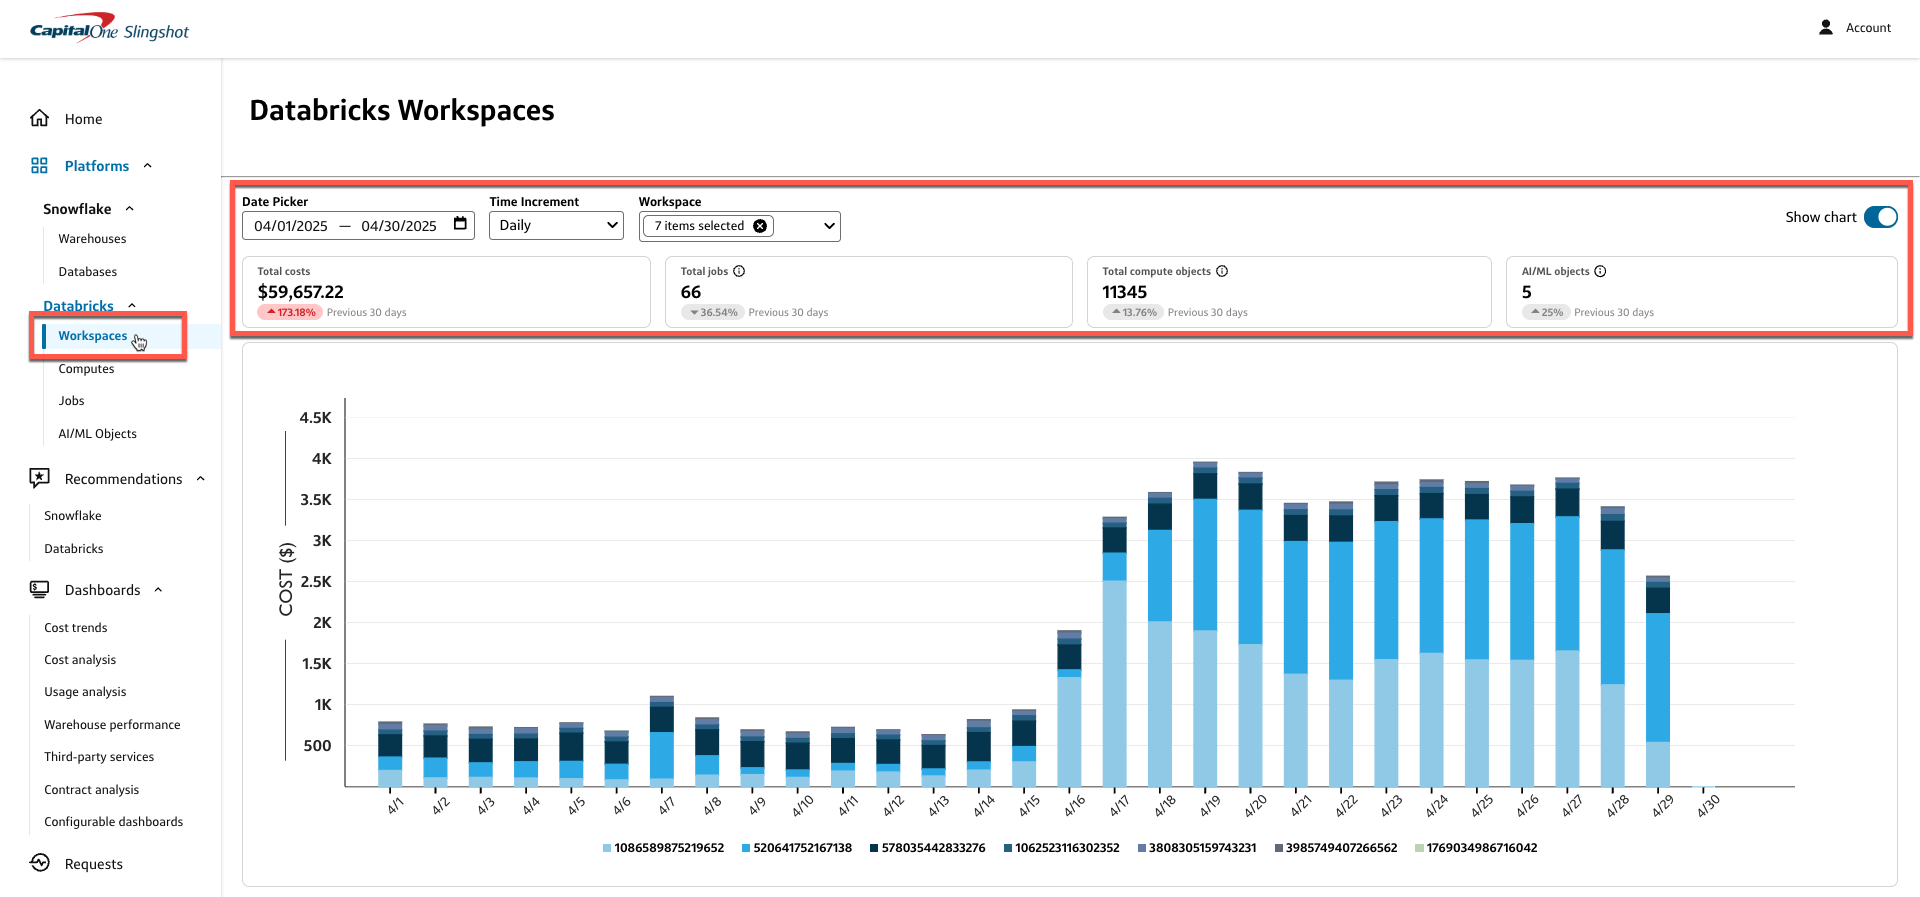Clear workspace selection with the X icon
This screenshot has width=1920, height=897.
(760, 226)
